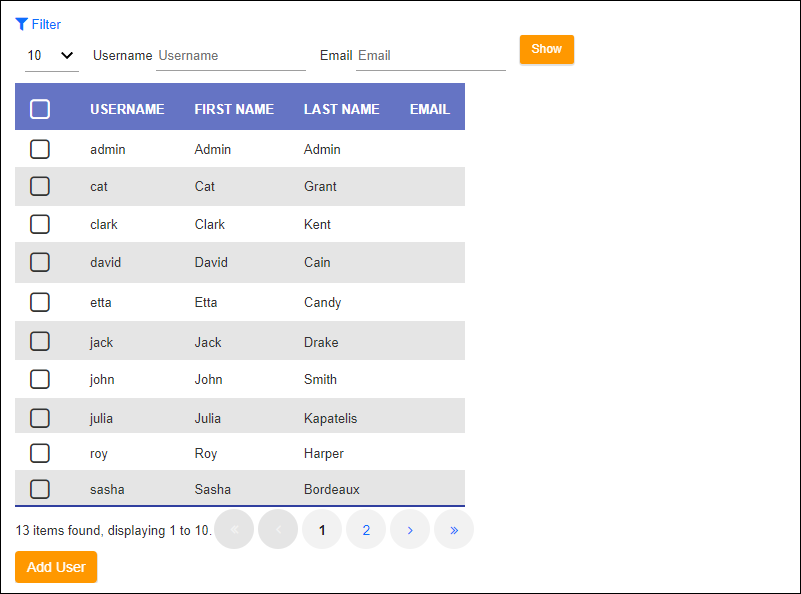Click the Filter funnel icon
This screenshot has width=801, height=594.
click(x=21, y=24)
